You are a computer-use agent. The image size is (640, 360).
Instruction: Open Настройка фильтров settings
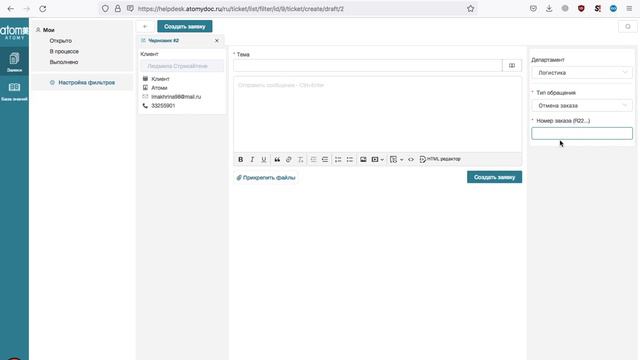point(82,82)
